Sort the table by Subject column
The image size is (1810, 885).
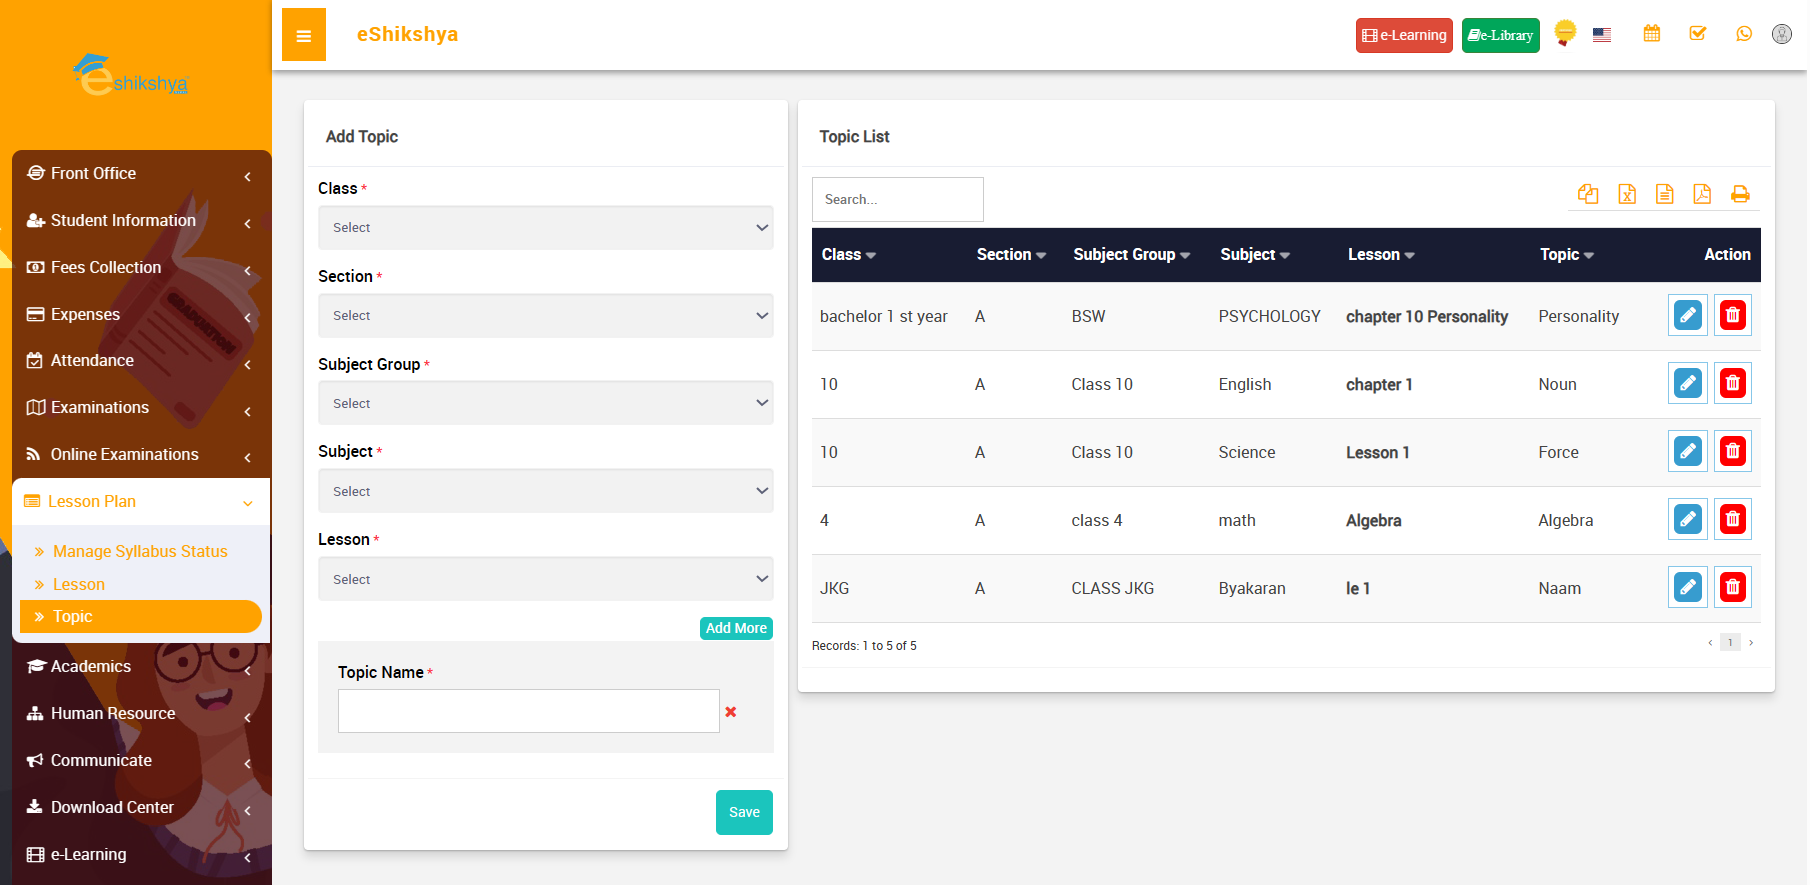1254,255
